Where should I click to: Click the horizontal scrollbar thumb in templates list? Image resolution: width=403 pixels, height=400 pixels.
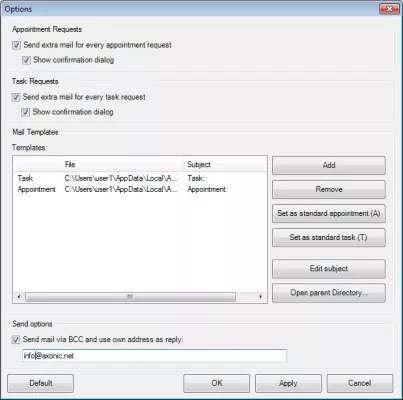pyautogui.click(x=130, y=297)
